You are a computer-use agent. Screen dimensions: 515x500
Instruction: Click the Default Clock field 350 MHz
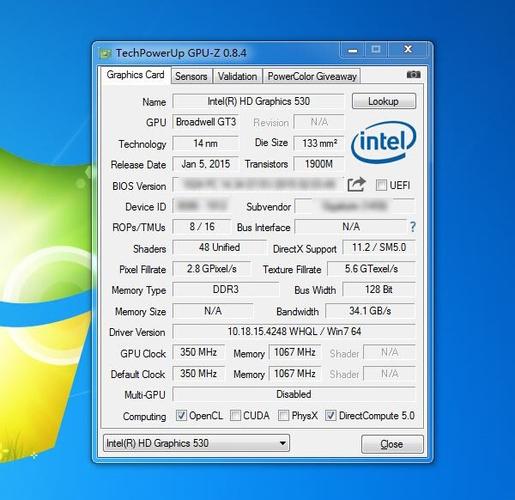pos(199,373)
